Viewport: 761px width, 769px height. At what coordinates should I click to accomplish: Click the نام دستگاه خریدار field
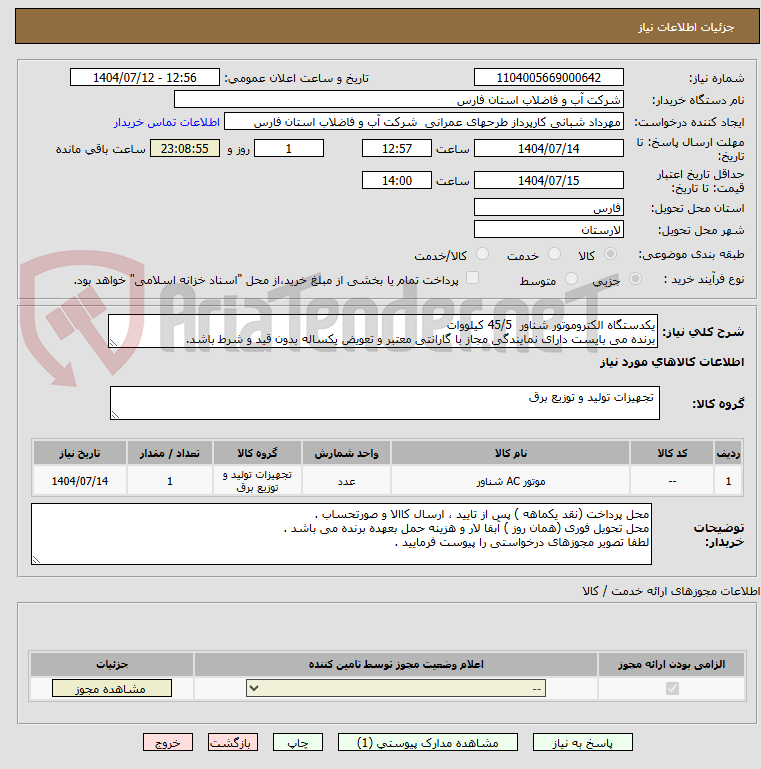click(x=399, y=100)
